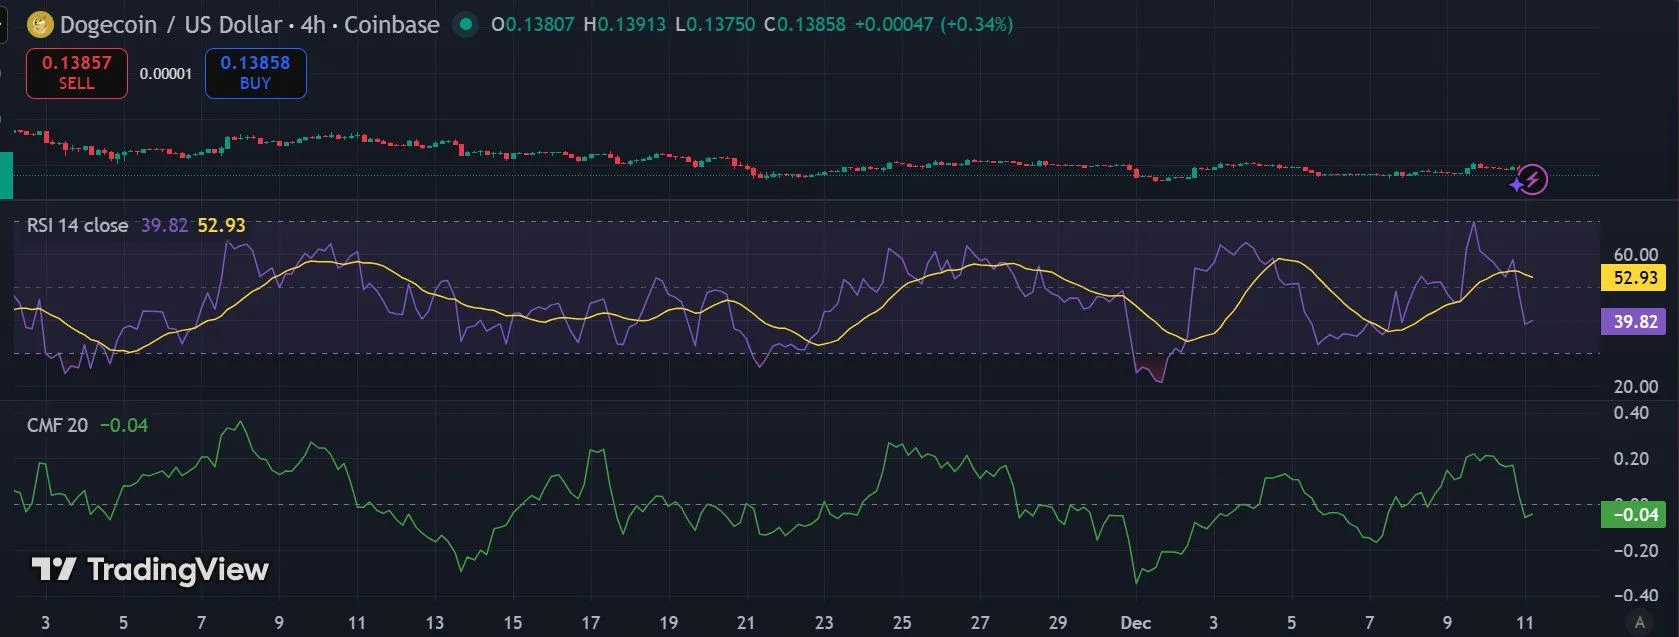Click the yellow 52.93 RSI axis label
Screen dimensions: 1679x637
[x=1635, y=278]
